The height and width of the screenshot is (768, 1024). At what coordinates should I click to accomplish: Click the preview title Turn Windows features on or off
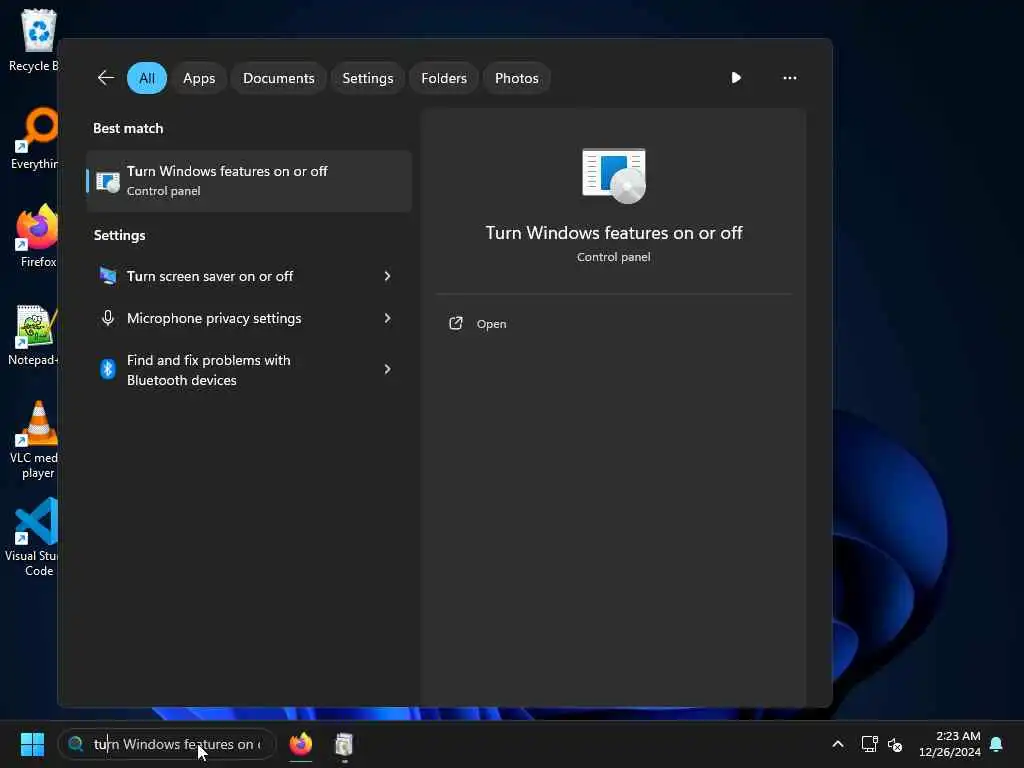(614, 233)
